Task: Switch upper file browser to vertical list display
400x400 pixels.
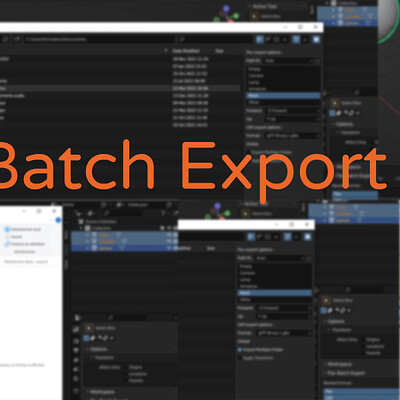Action: 260,39
